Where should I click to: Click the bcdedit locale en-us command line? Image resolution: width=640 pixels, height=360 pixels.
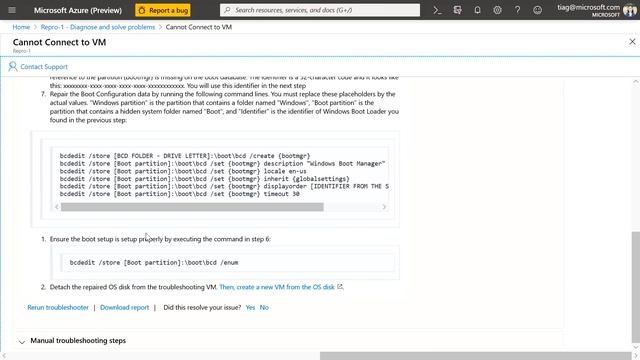pos(183,171)
